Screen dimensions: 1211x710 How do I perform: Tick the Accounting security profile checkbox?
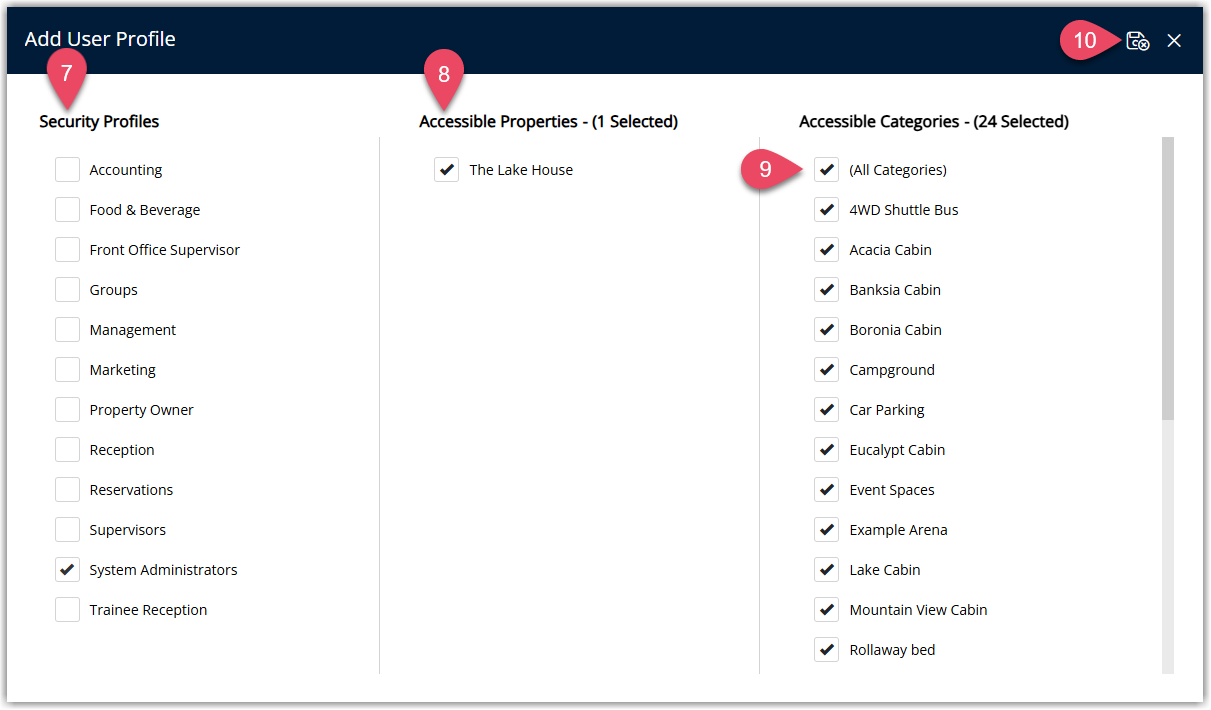67,169
